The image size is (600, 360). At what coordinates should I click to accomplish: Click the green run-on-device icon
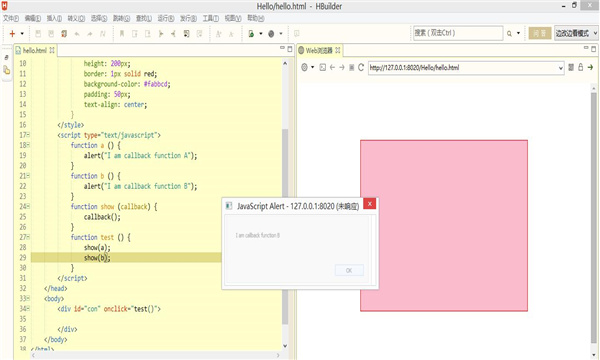(251, 34)
